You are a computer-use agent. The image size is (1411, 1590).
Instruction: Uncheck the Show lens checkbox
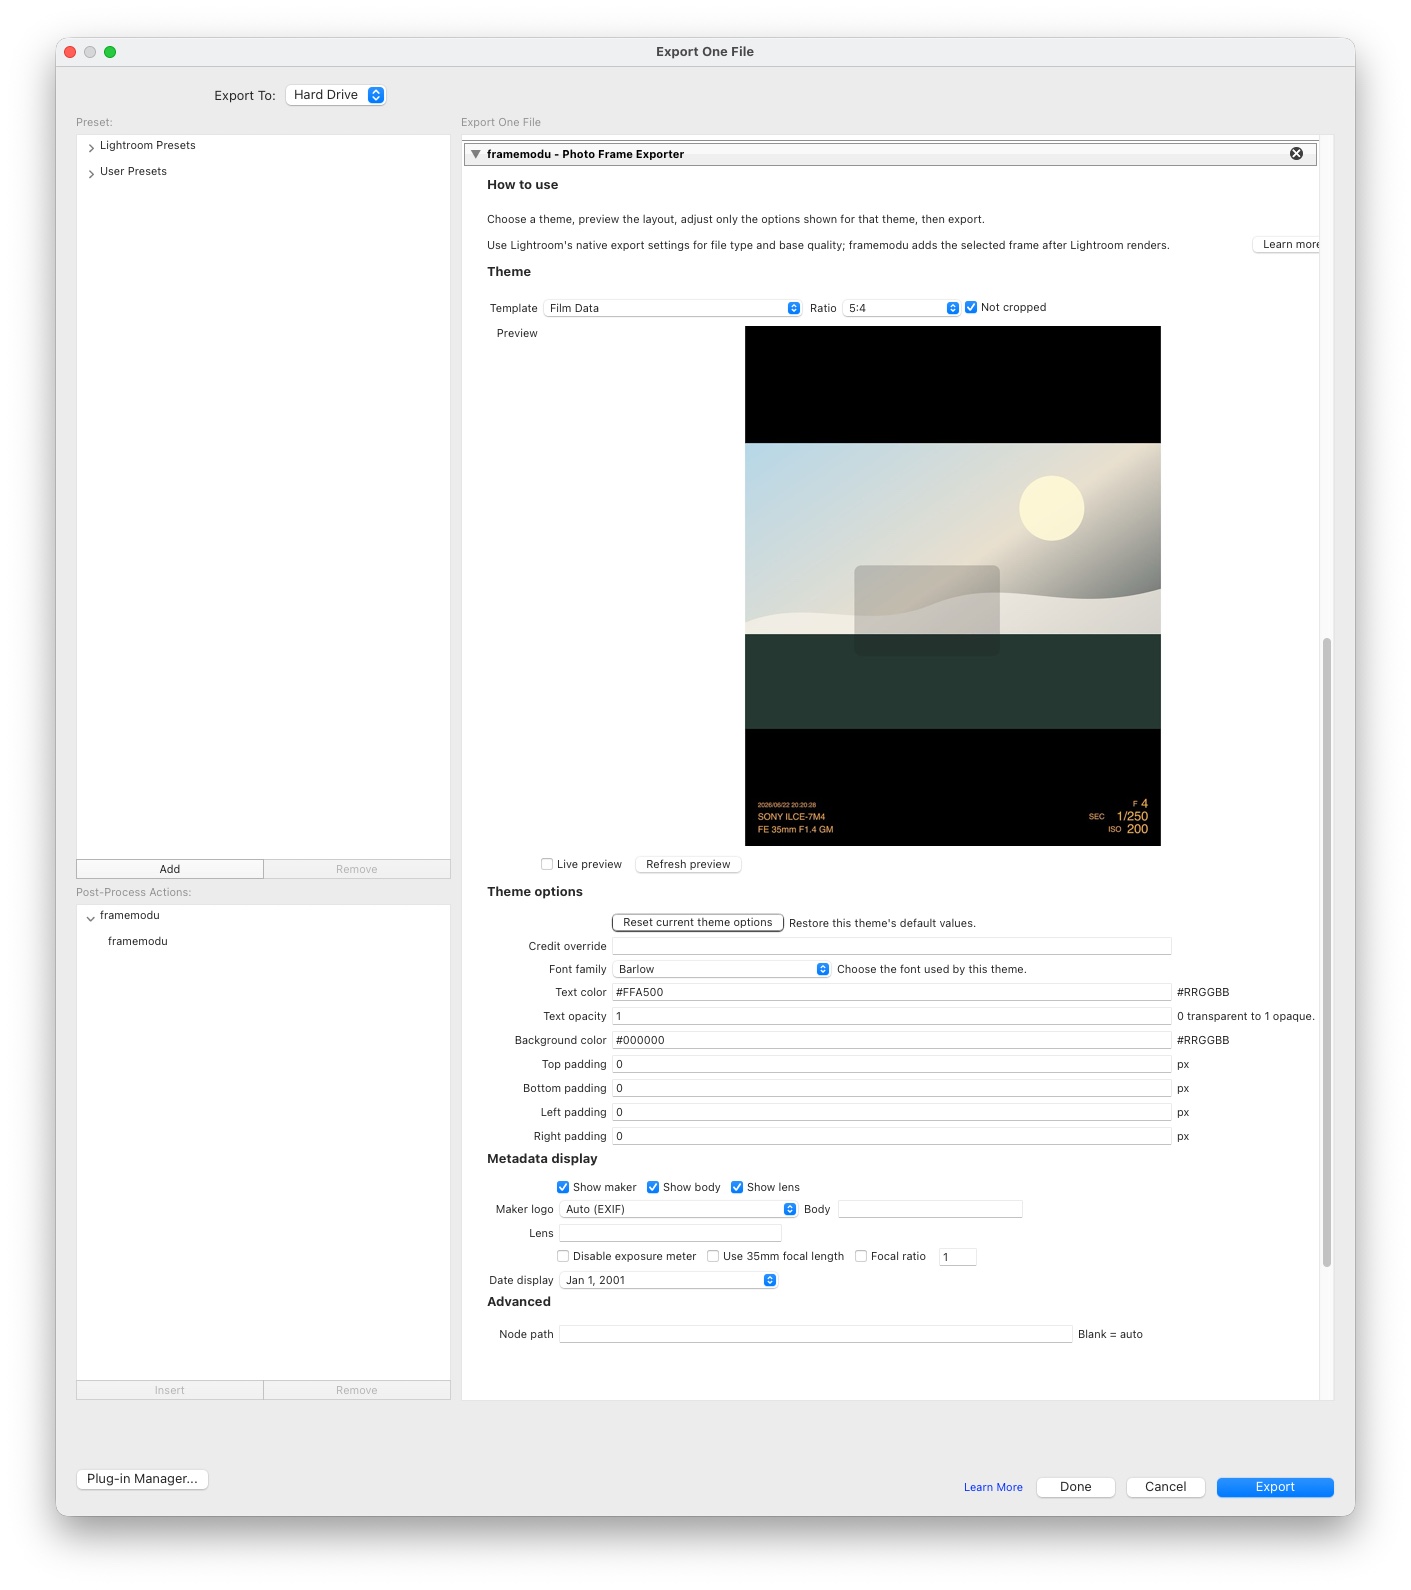(737, 1187)
